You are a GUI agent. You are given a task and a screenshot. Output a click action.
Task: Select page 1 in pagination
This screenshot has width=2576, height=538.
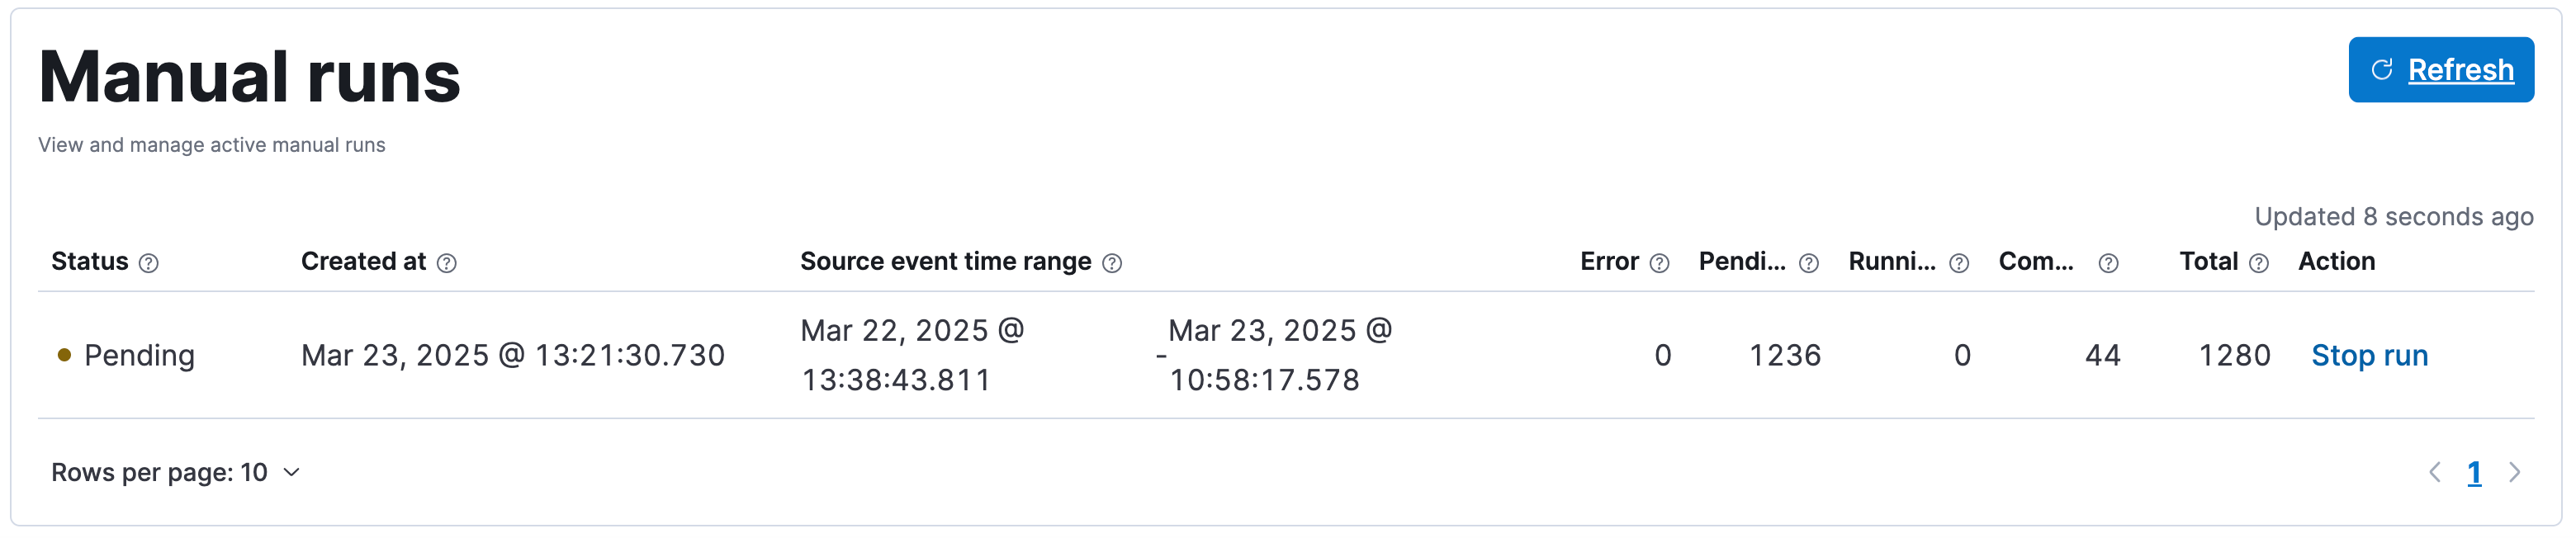[2474, 472]
